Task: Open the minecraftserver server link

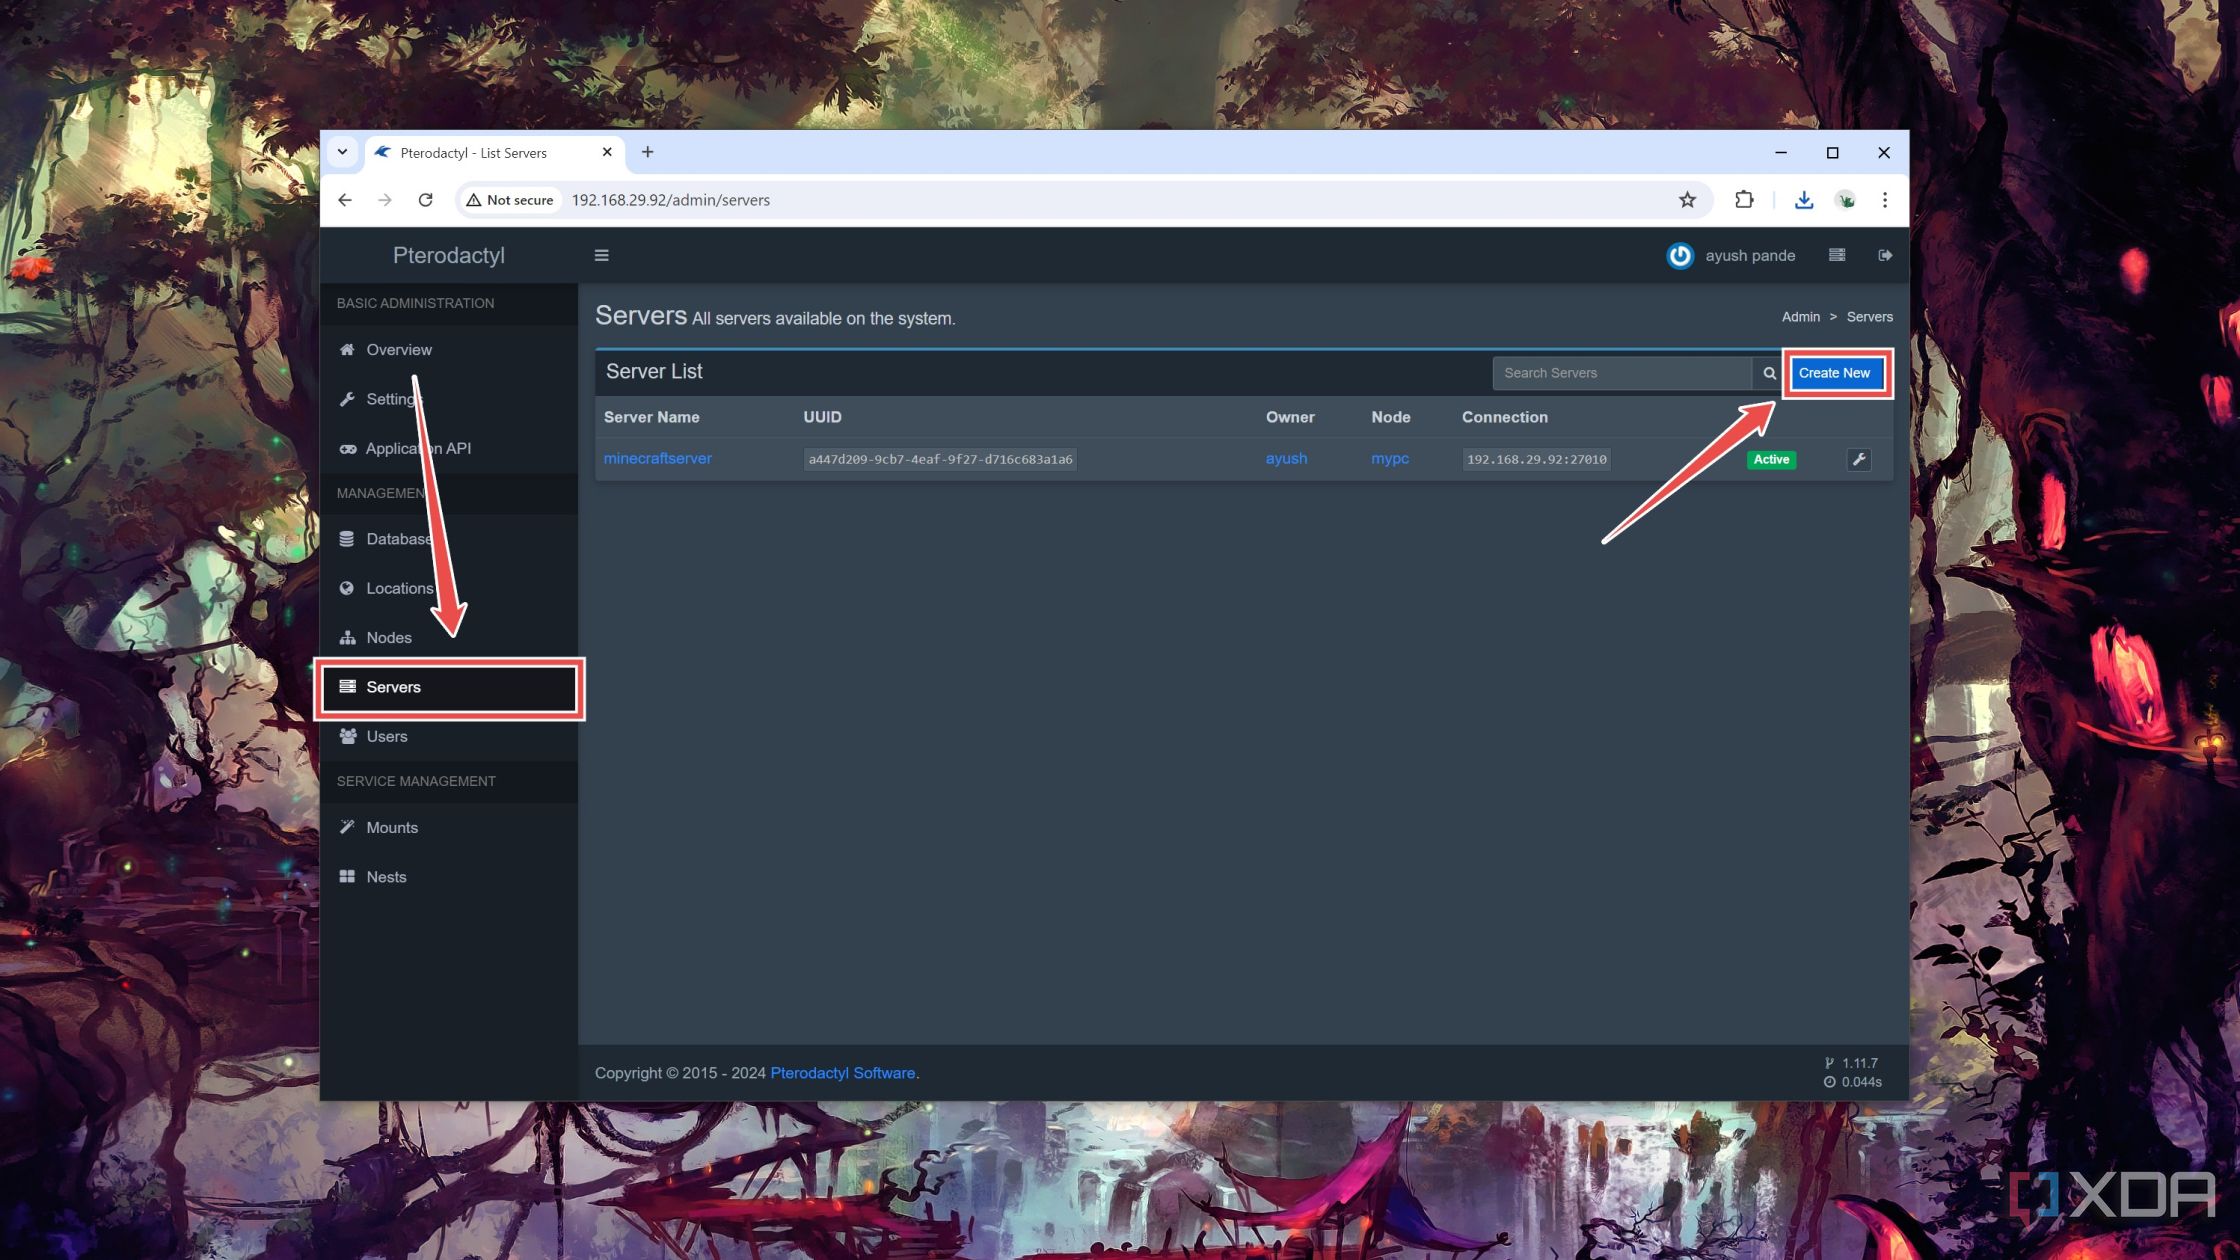Action: [x=657, y=459]
